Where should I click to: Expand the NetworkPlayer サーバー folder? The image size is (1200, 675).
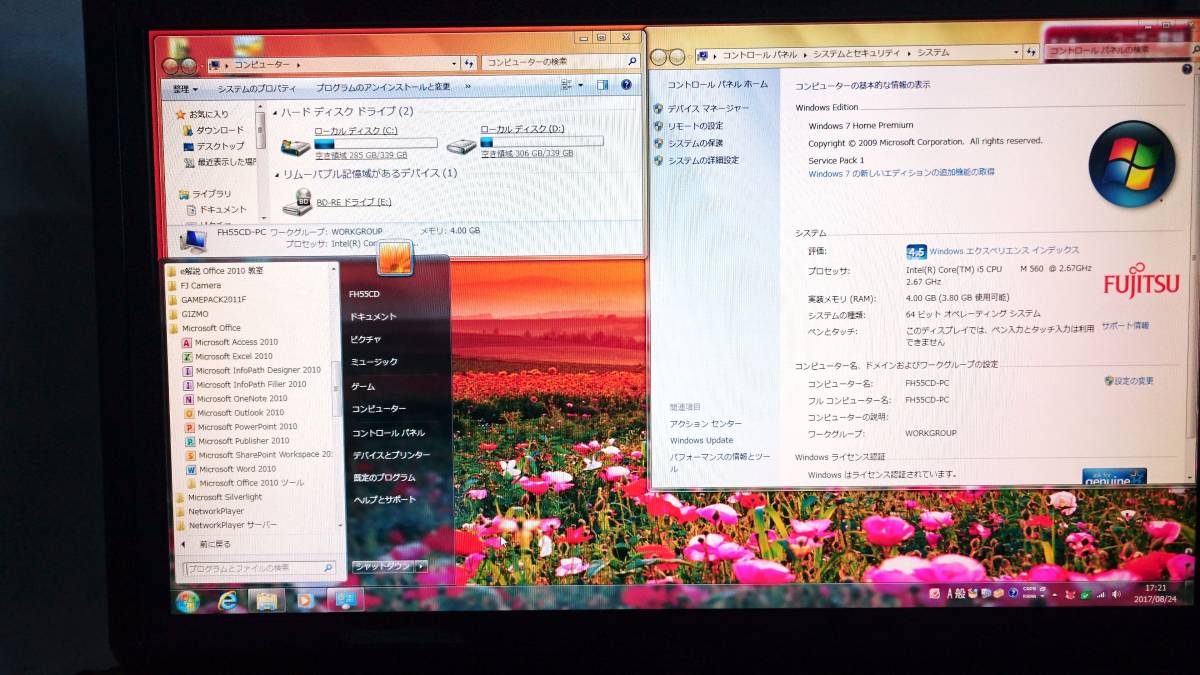[227, 525]
